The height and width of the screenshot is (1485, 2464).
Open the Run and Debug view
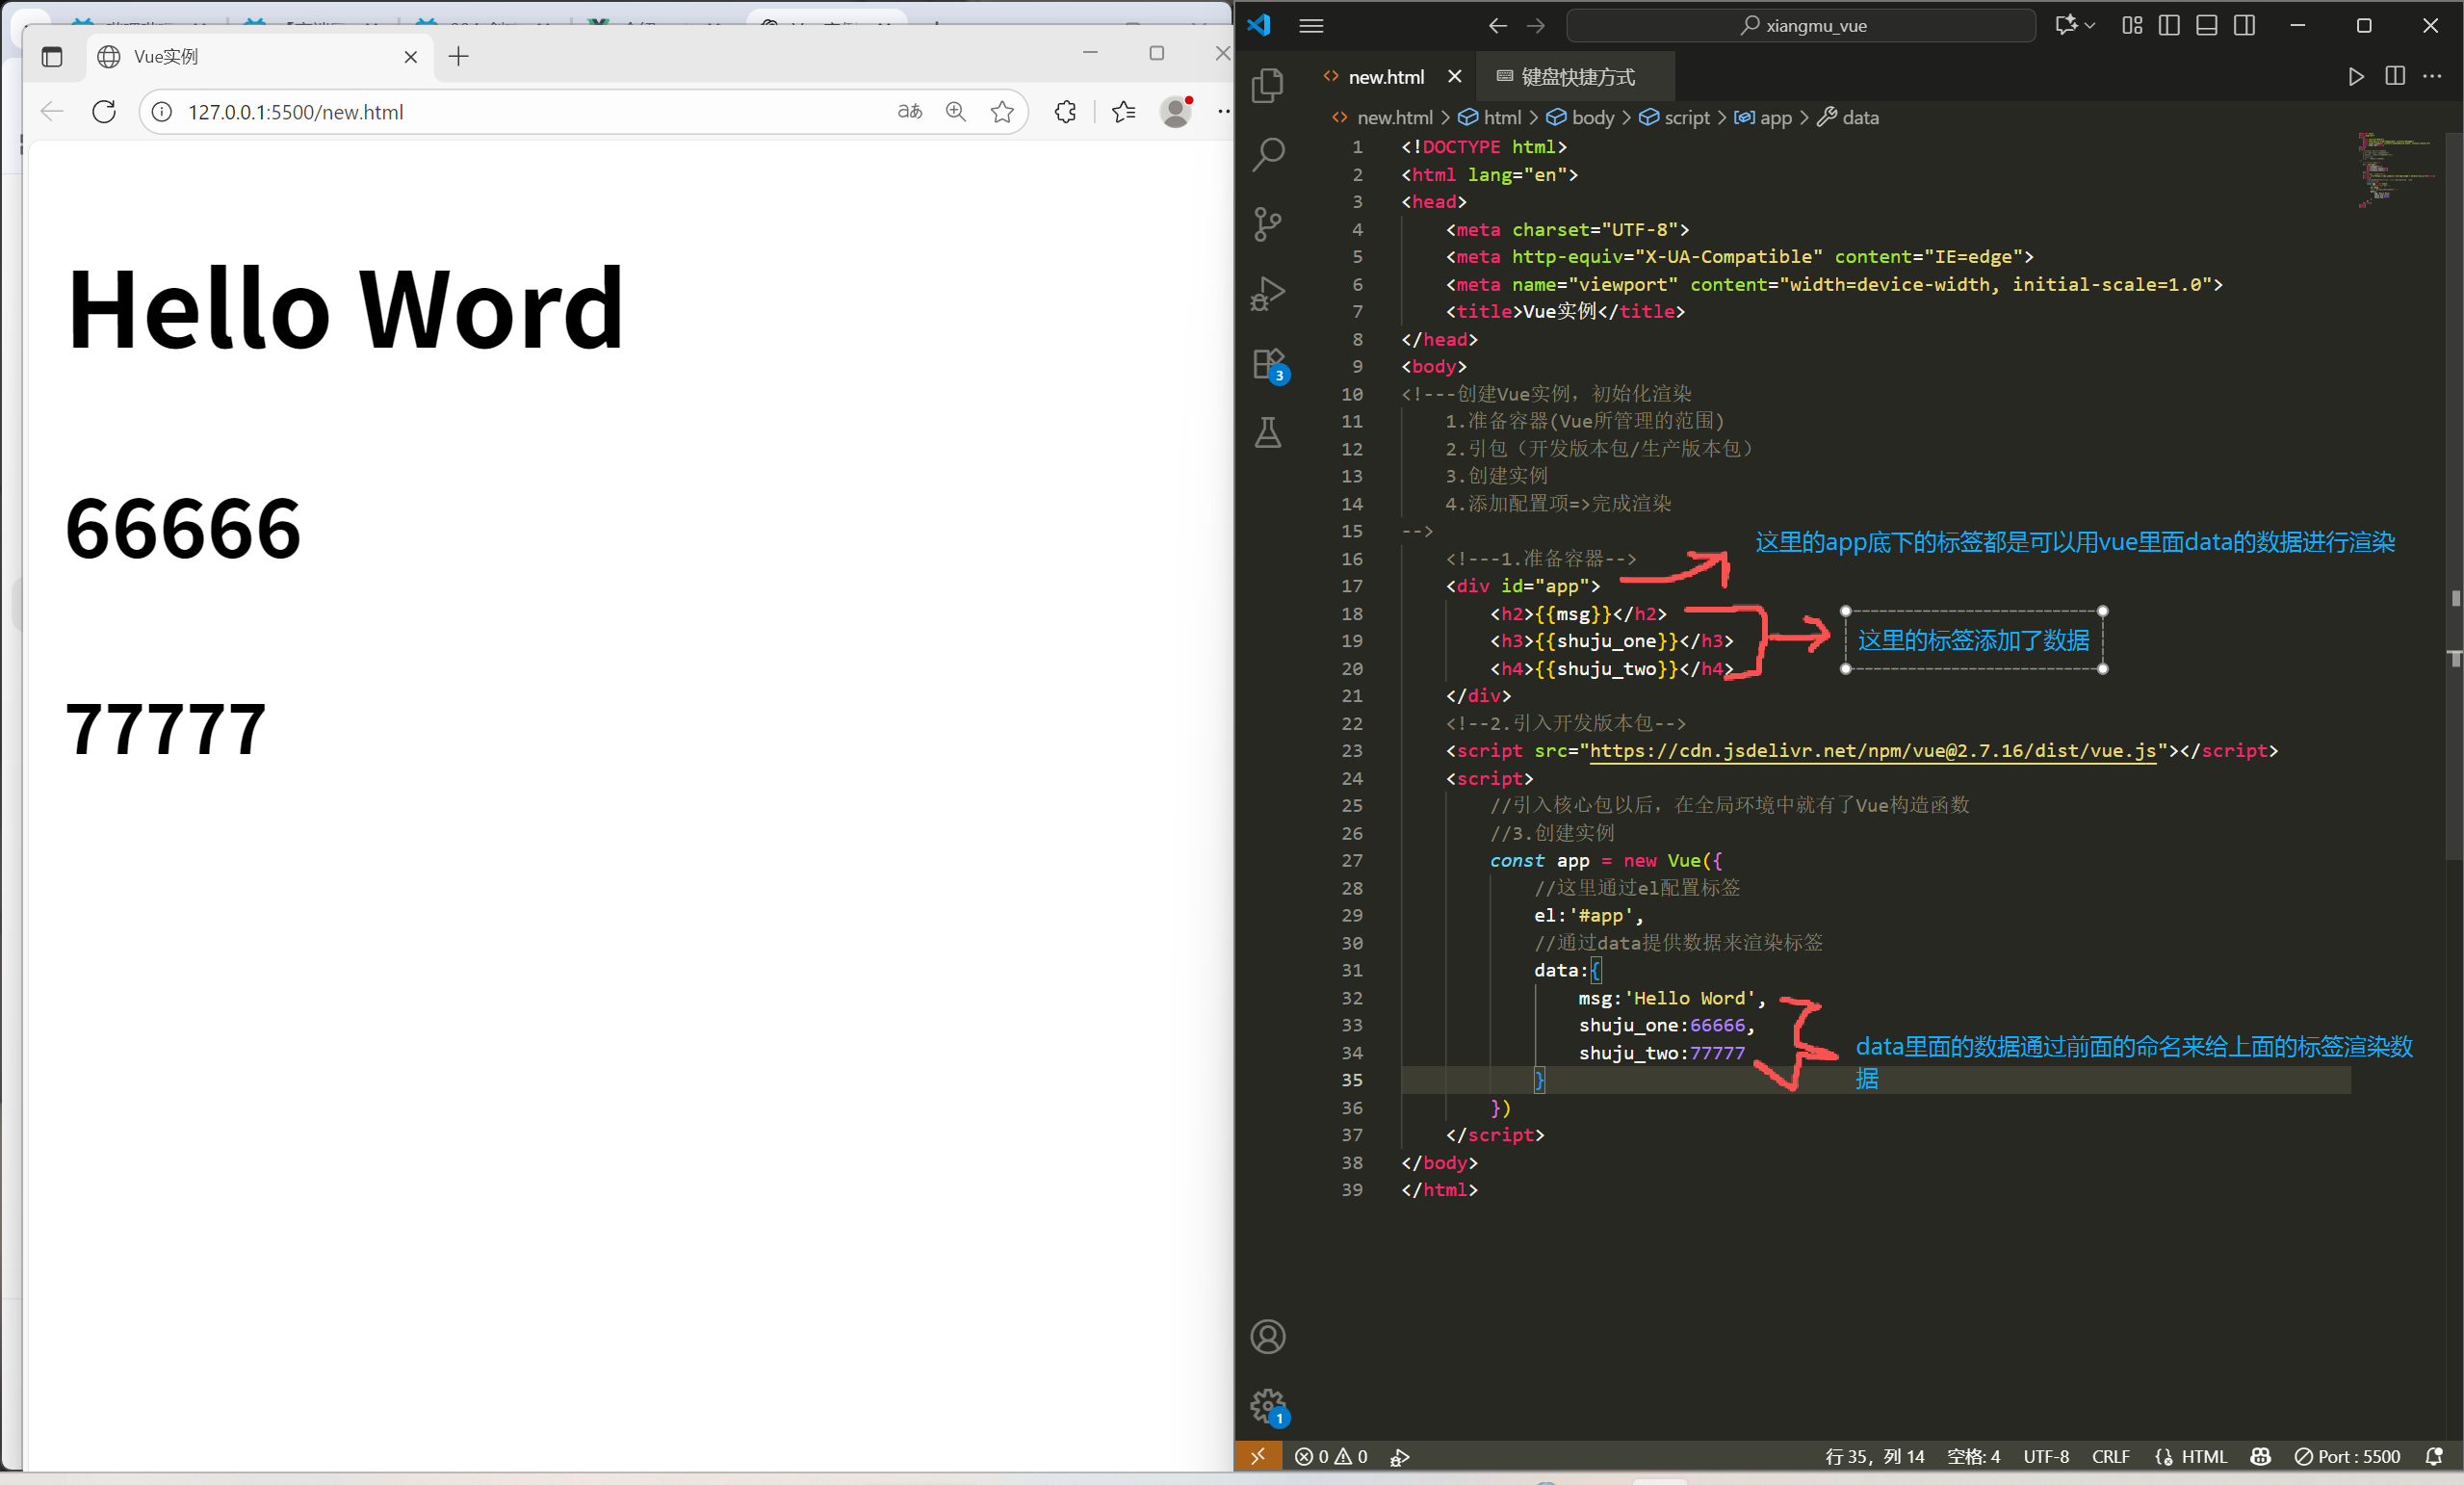(1267, 294)
